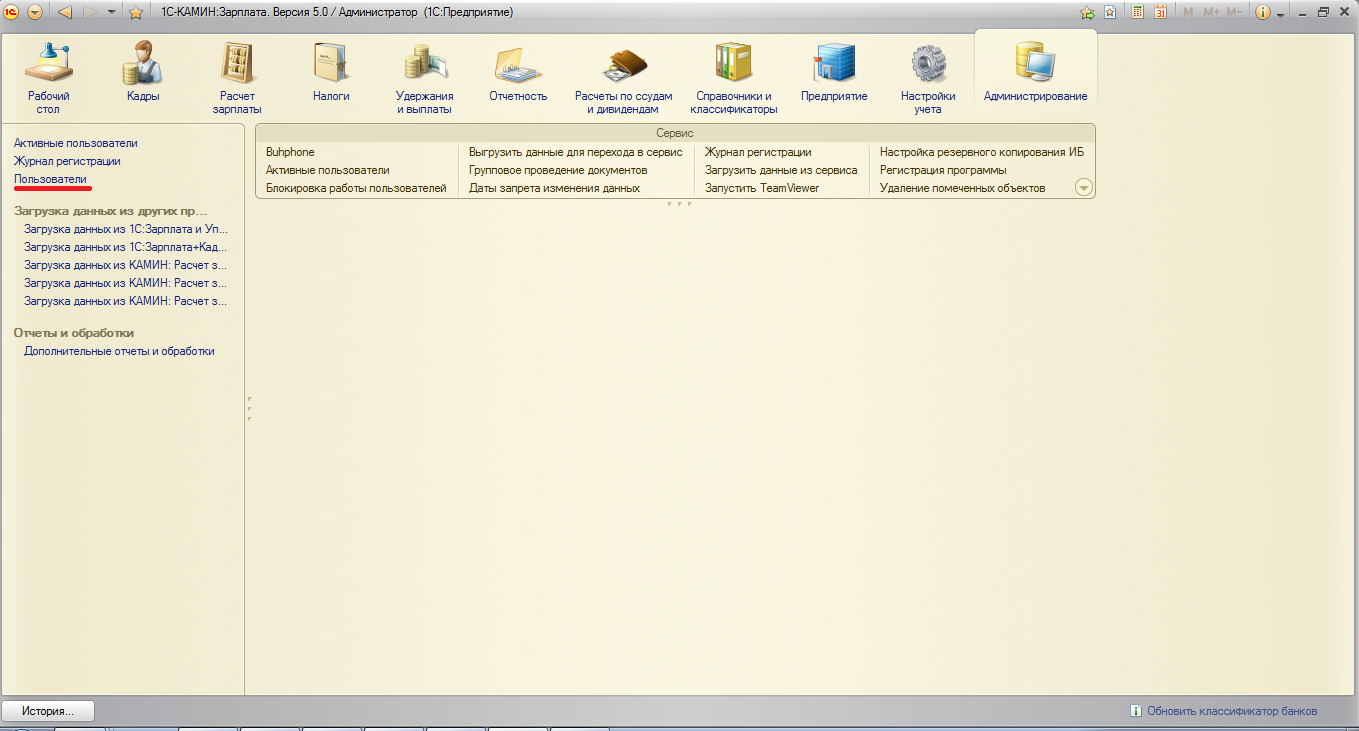Open Пользователи in left panel
1359x731 pixels.
pyautogui.click(x=50, y=179)
